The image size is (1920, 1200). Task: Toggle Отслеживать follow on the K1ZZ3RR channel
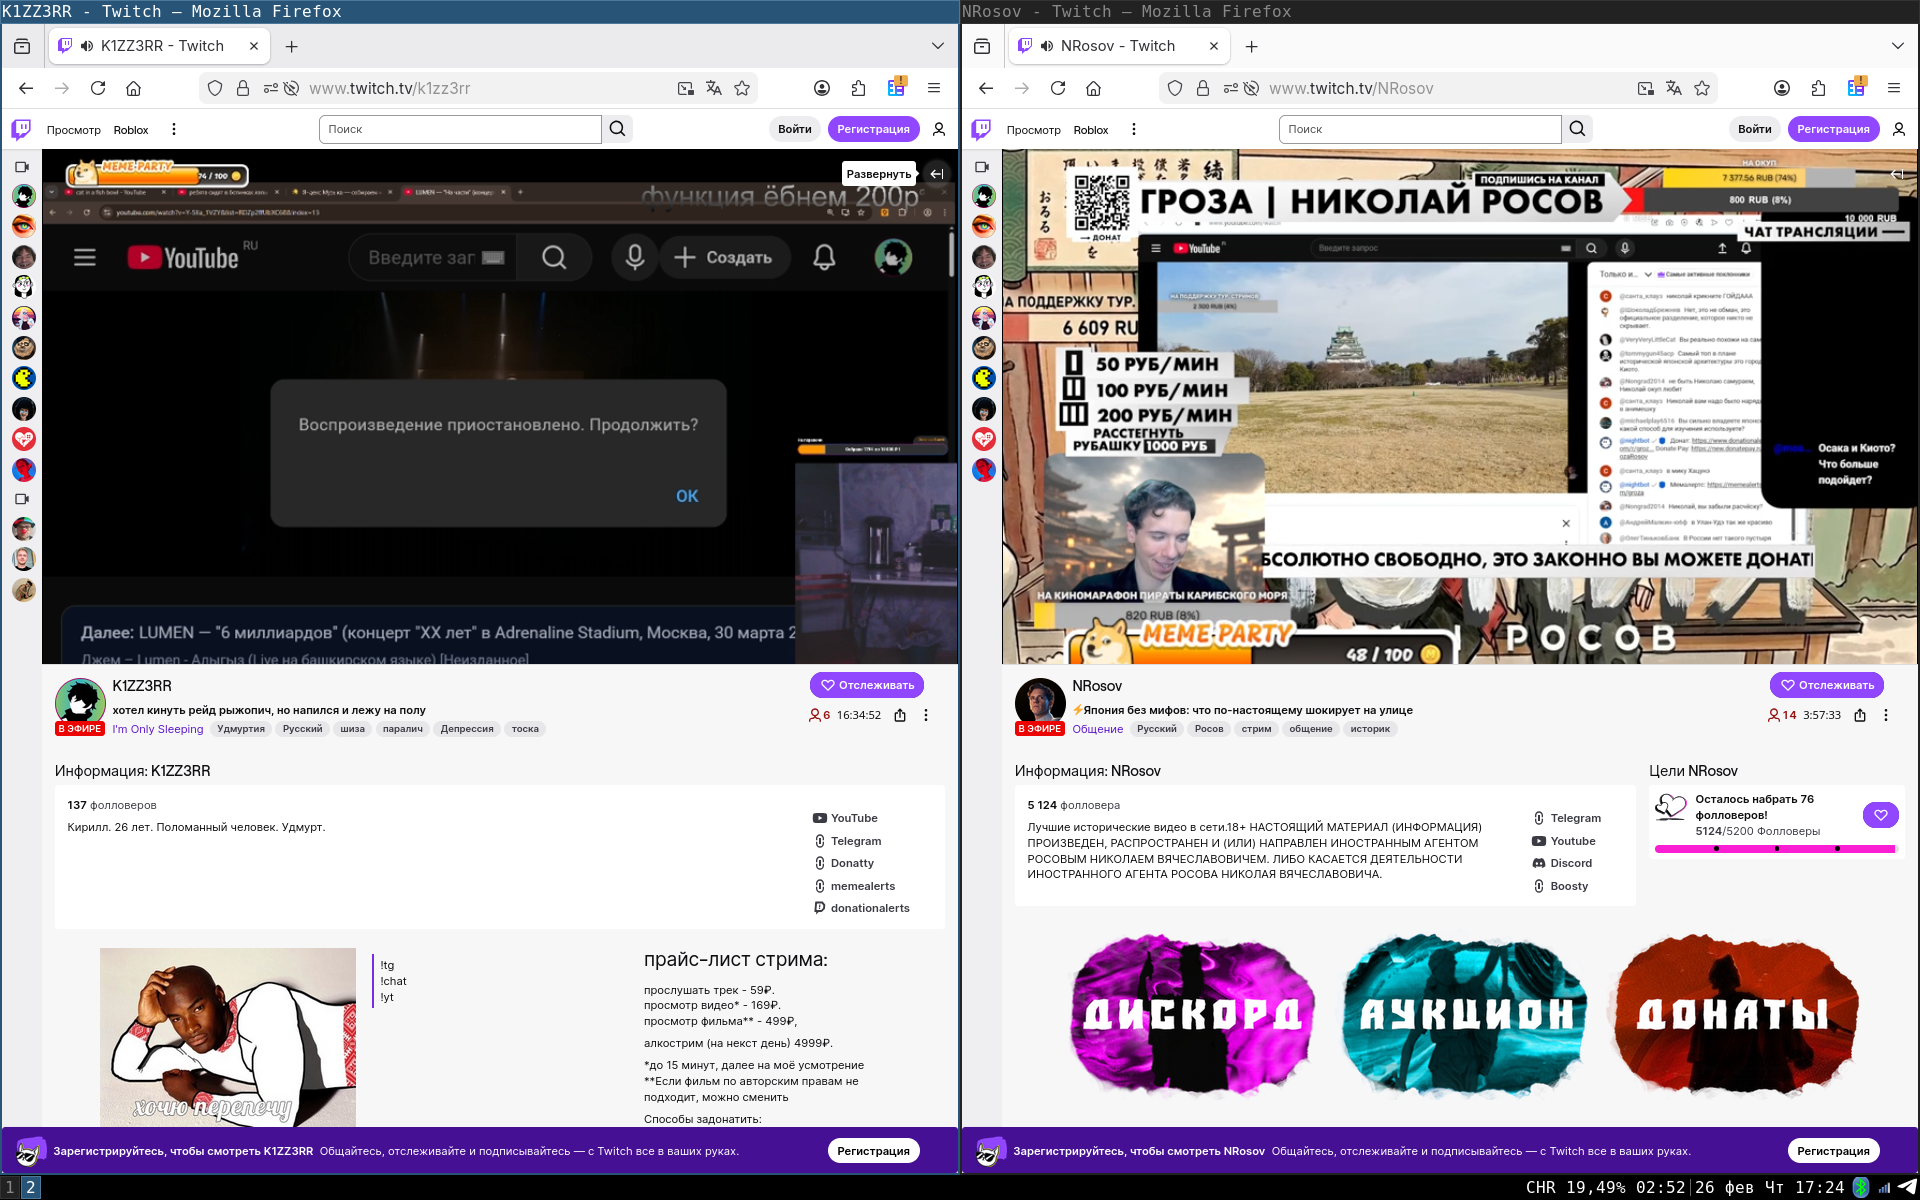click(867, 685)
